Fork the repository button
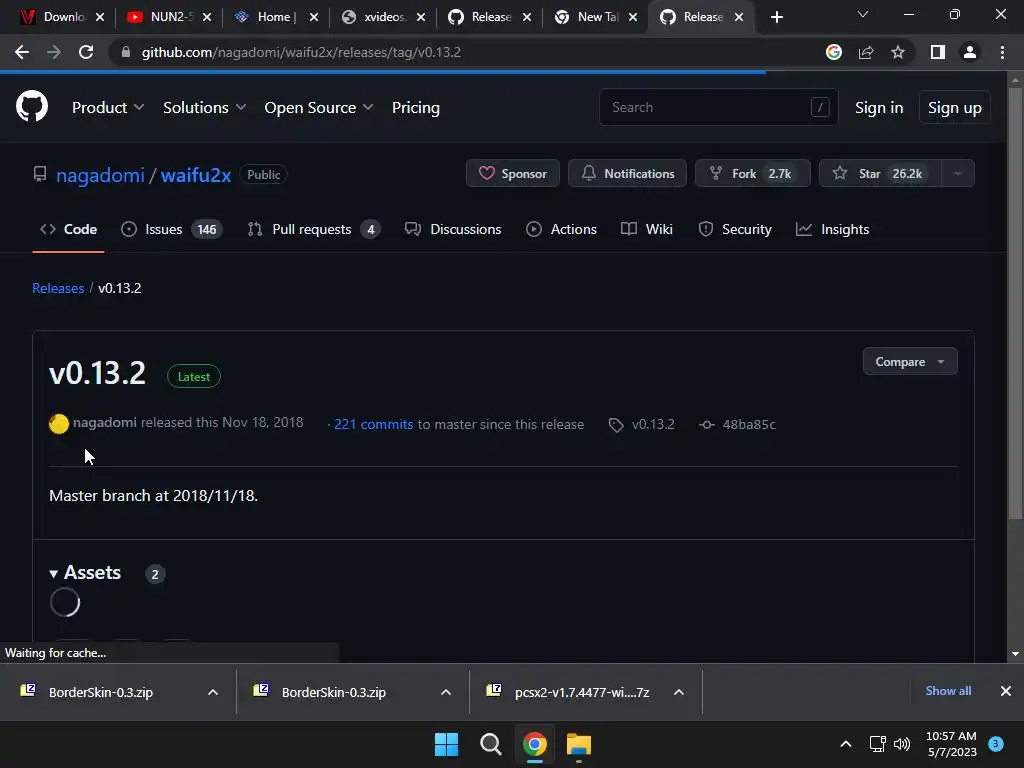Image resolution: width=1024 pixels, height=768 pixels. tap(752, 174)
